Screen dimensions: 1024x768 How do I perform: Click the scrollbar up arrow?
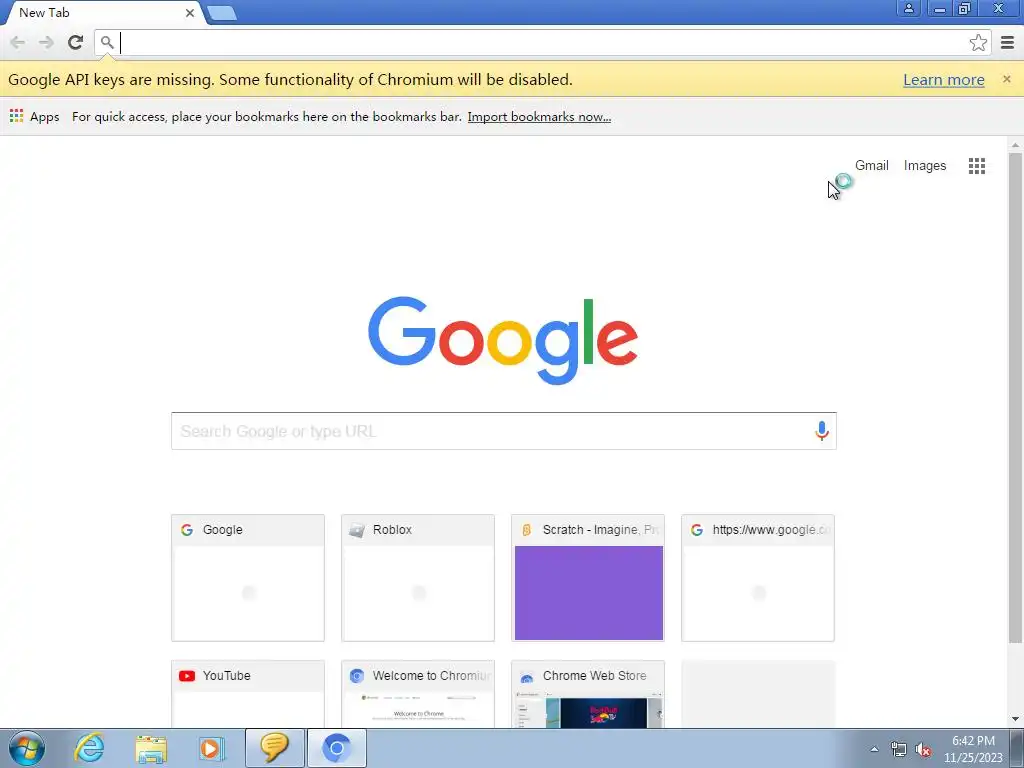(x=1015, y=145)
